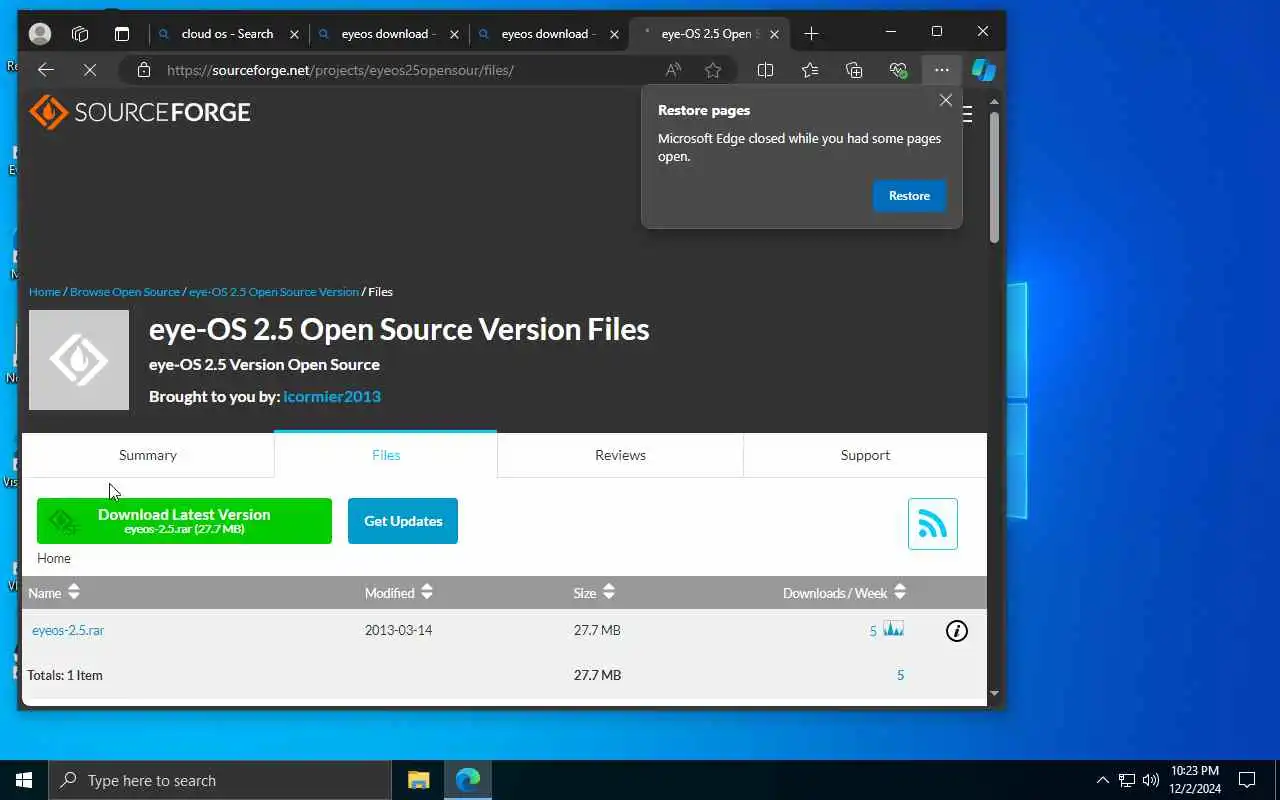
Task: Click the Get Updates button
Action: pyautogui.click(x=403, y=521)
